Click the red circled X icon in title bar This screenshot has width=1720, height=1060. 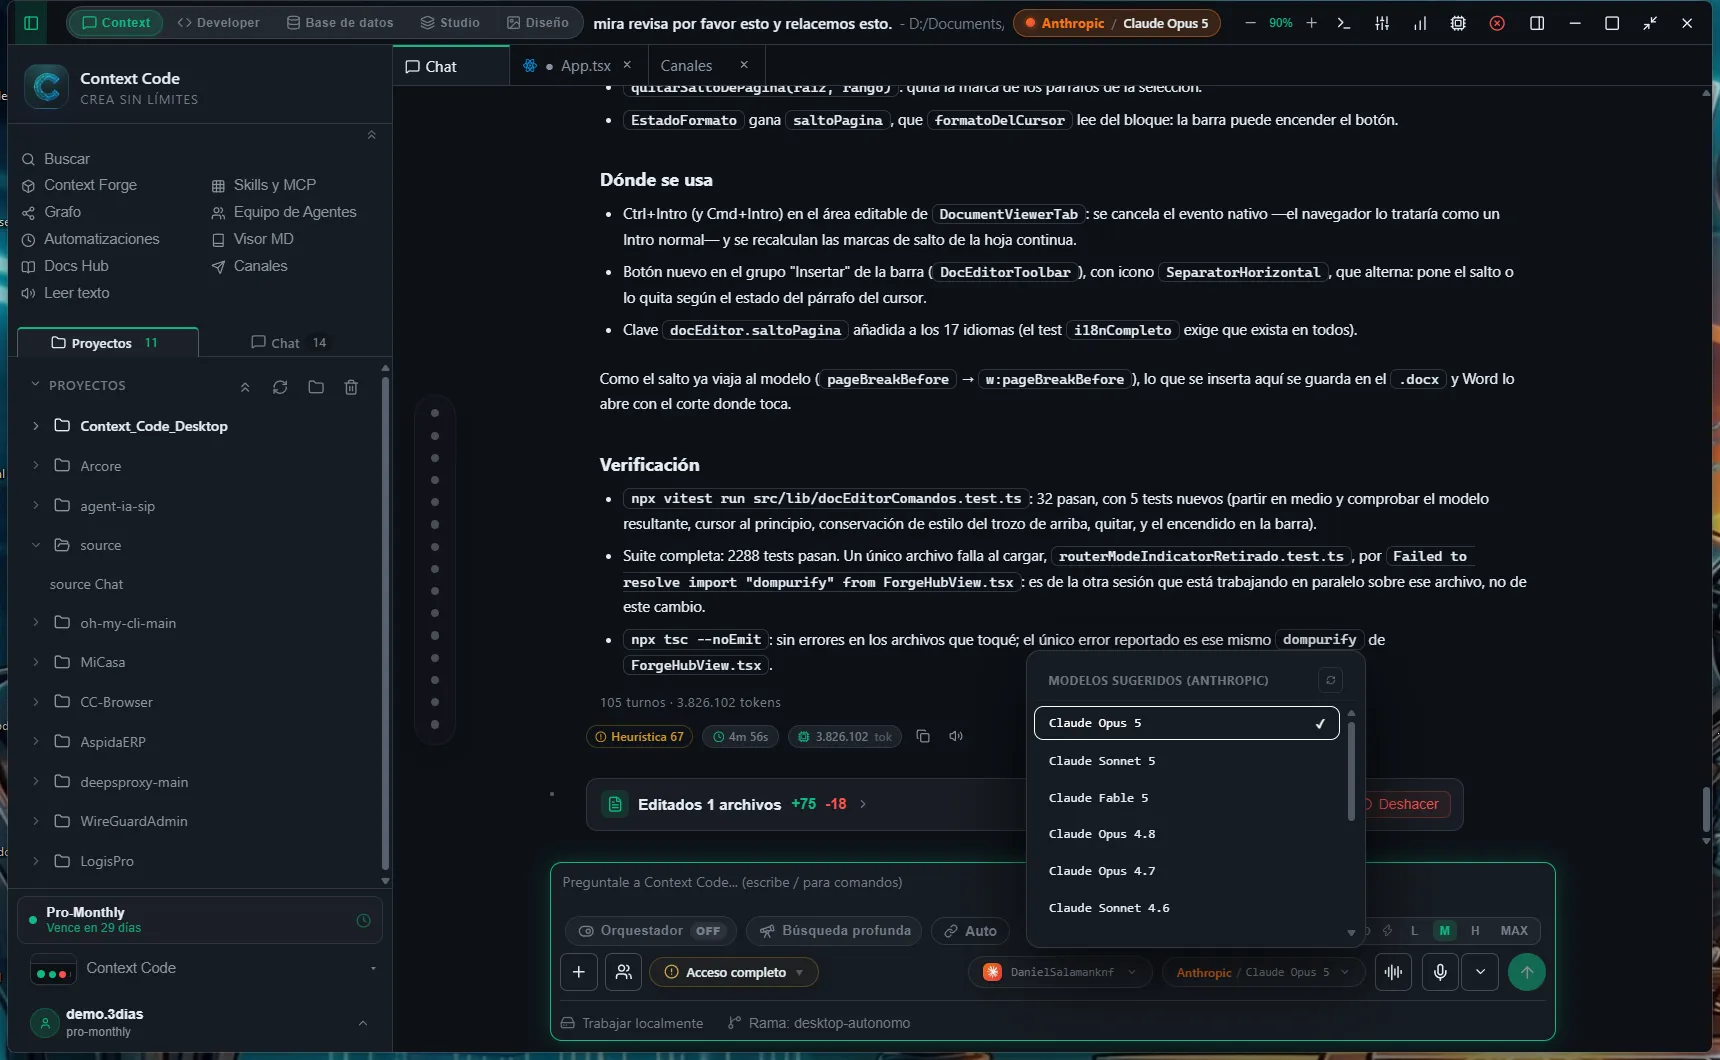click(x=1497, y=23)
